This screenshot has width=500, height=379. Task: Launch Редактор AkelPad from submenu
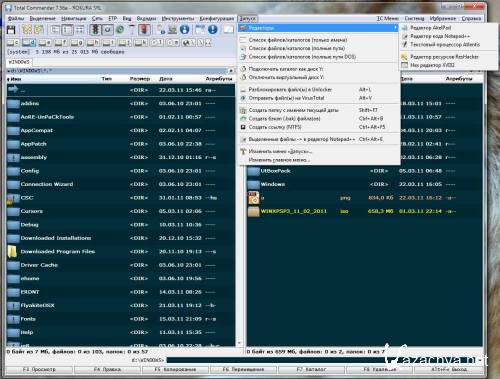(x=449, y=28)
